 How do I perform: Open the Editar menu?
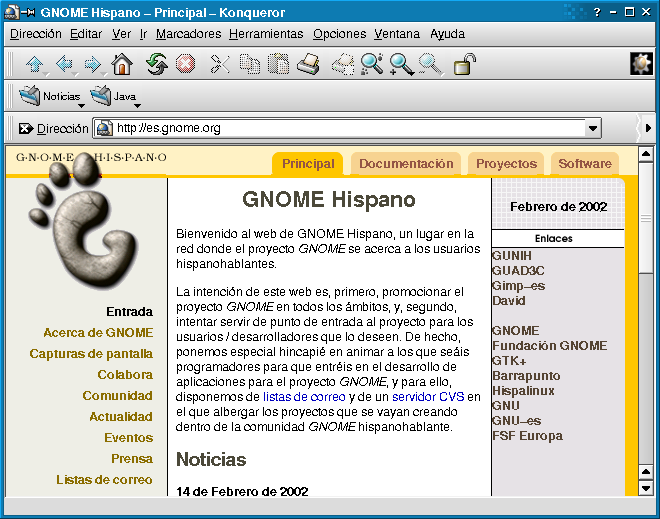click(86, 34)
